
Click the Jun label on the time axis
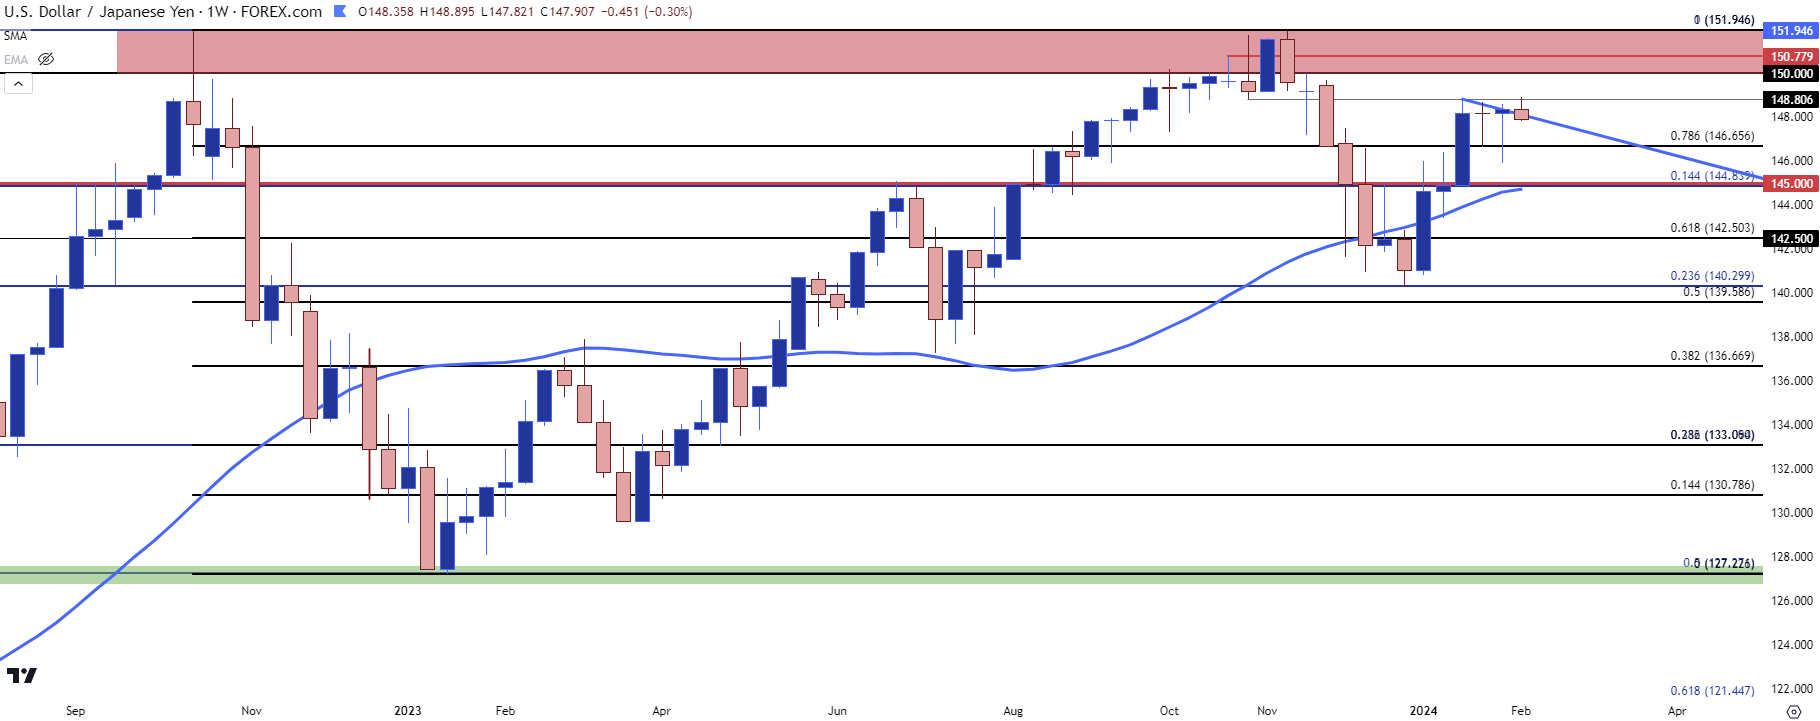(x=837, y=711)
